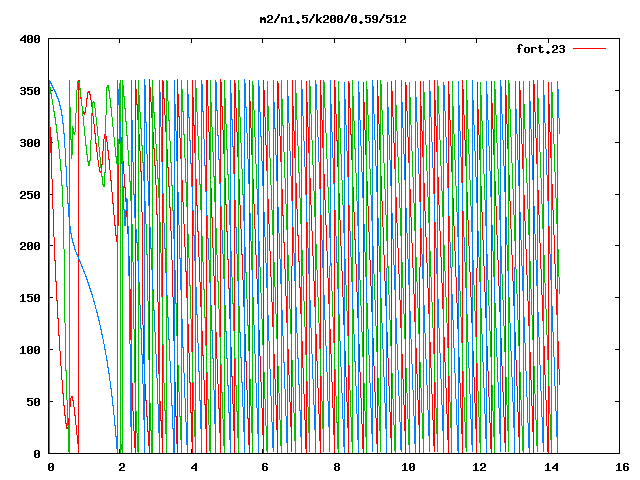This screenshot has width=640, height=480.
Task: Click x-axis label 10
Action: coord(408,467)
